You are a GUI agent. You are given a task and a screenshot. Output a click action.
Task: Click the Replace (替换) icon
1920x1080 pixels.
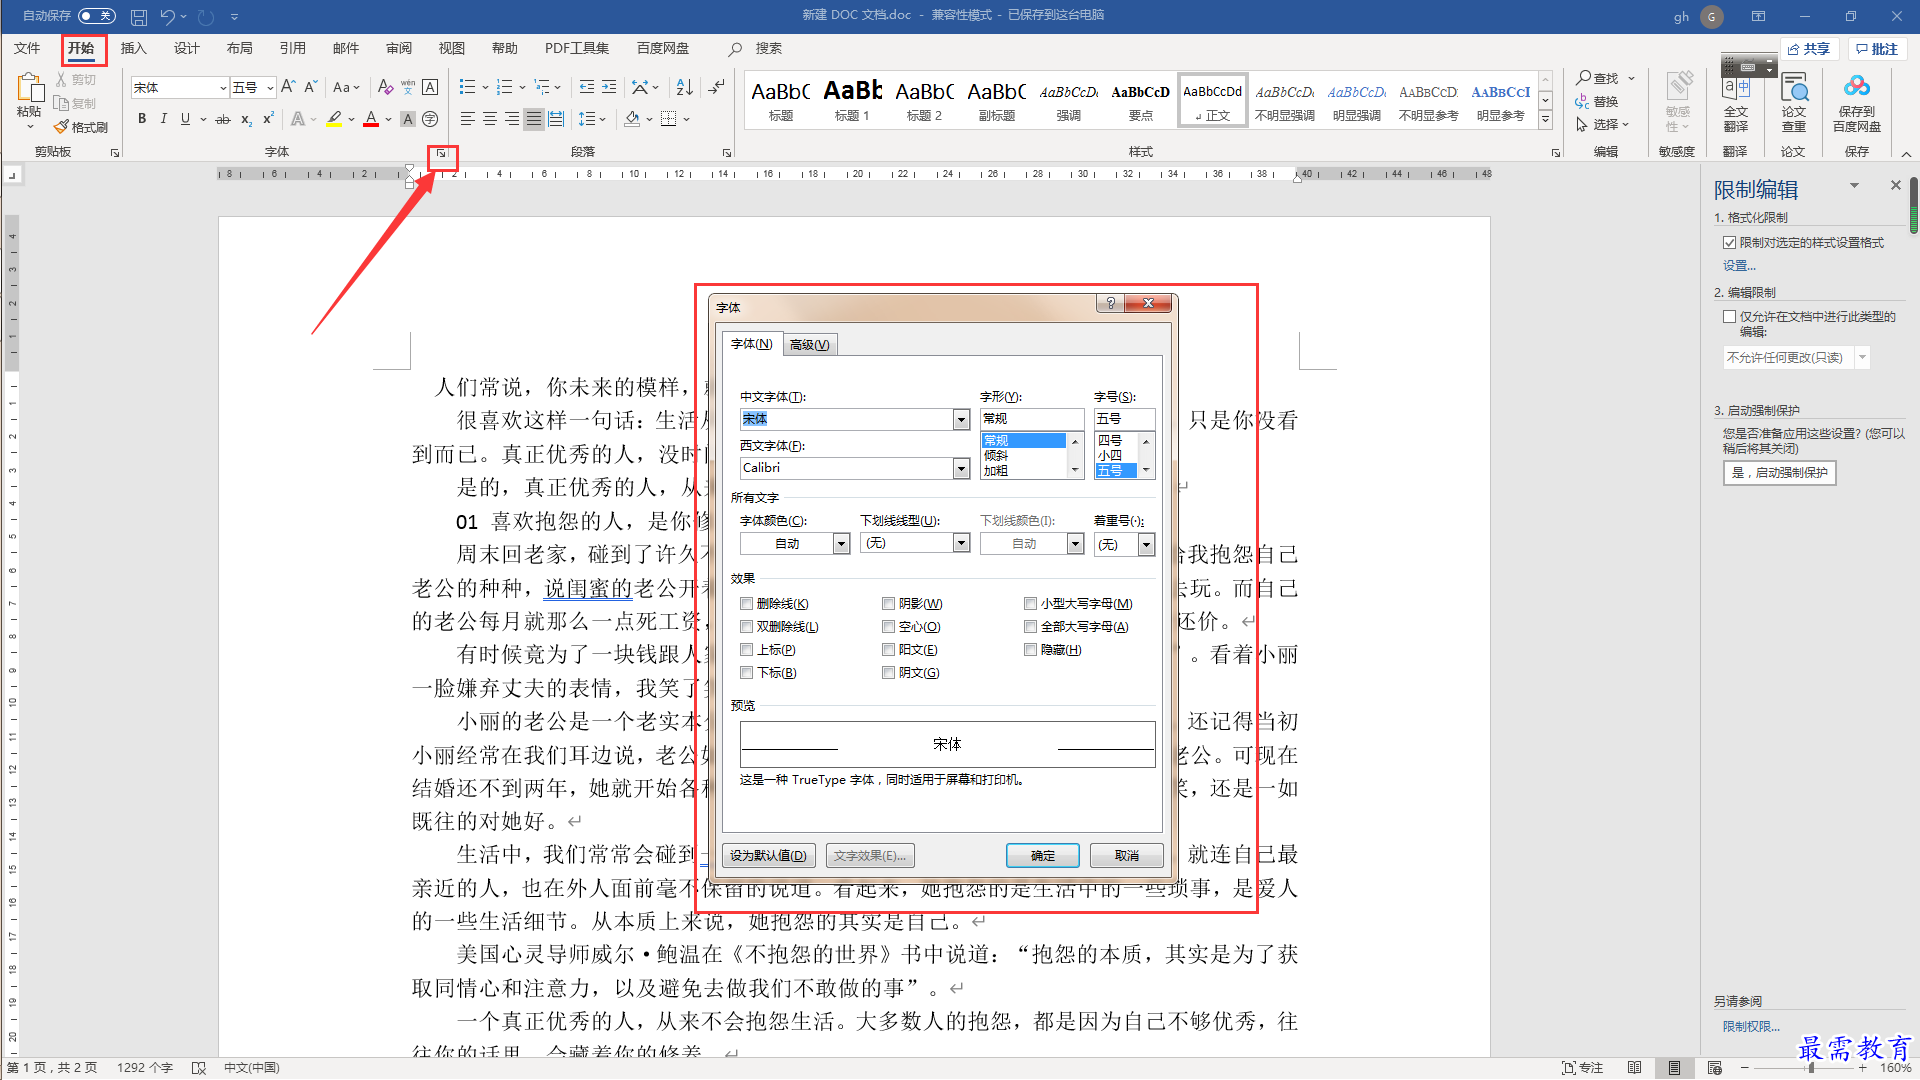[1597, 101]
